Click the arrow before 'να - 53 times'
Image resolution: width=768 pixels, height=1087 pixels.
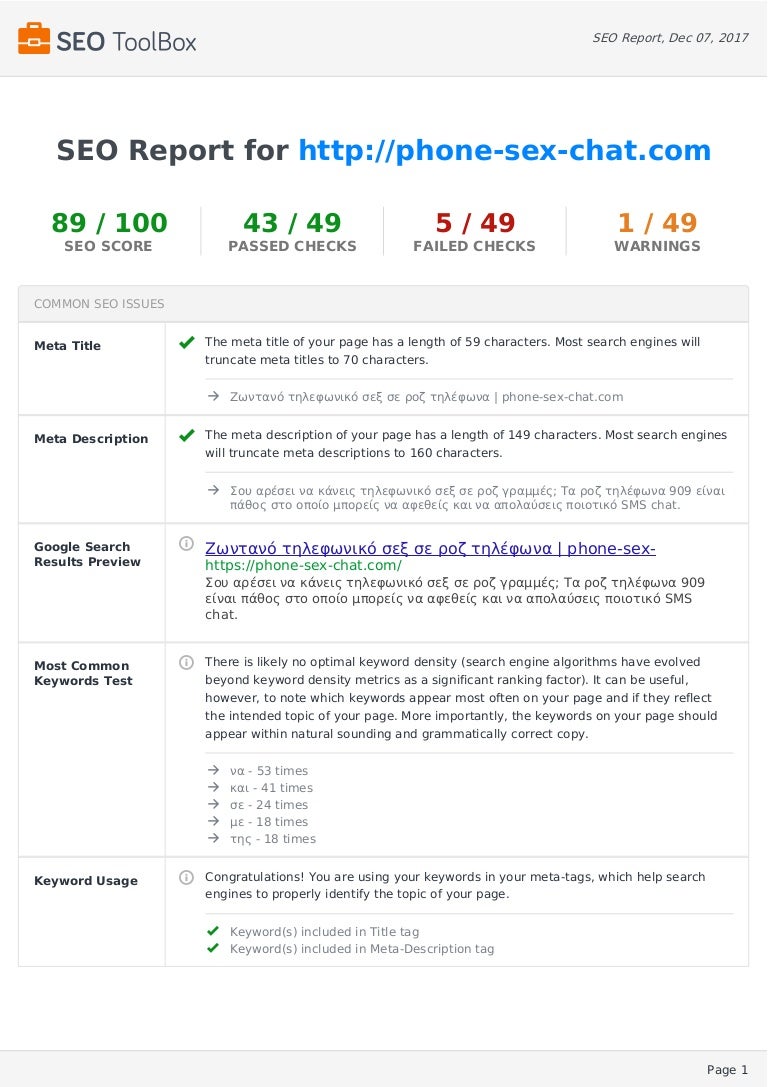tap(213, 770)
